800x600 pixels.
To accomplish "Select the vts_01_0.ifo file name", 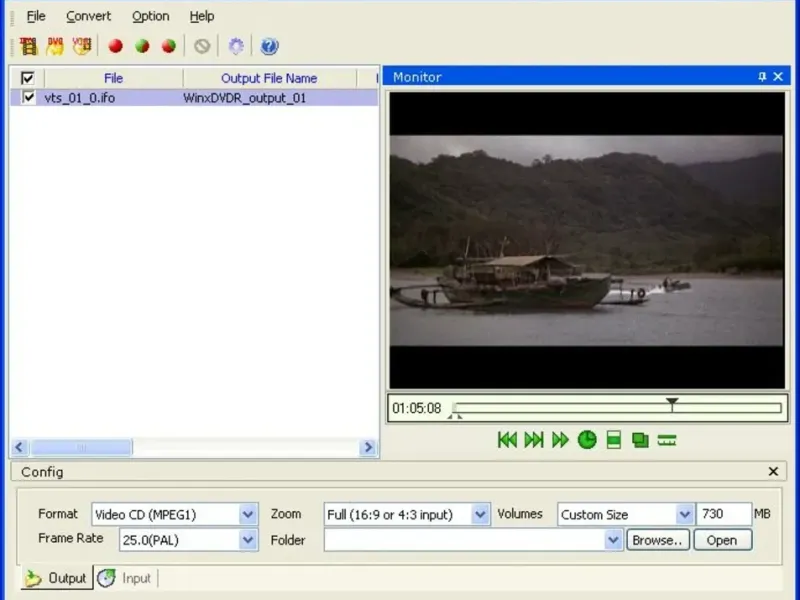I will coord(80,97).
